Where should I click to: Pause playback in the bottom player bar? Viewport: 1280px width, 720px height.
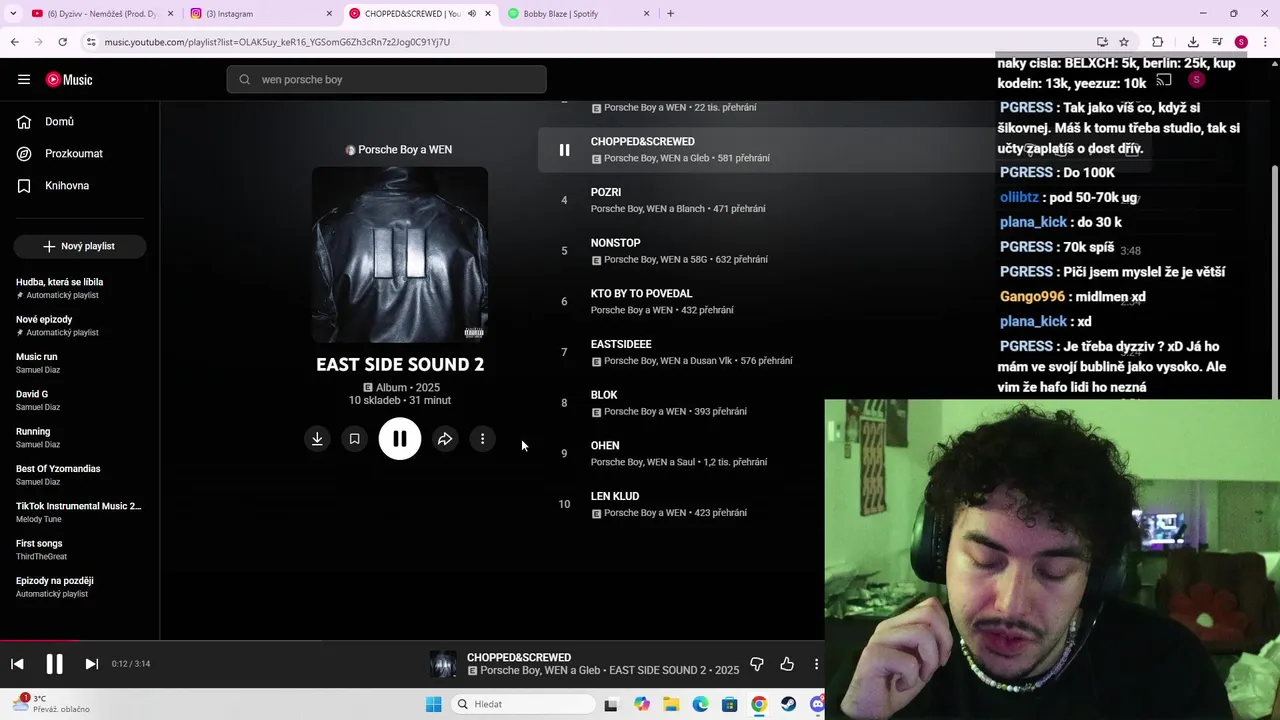pyautogui.click(x=54, y=664)
